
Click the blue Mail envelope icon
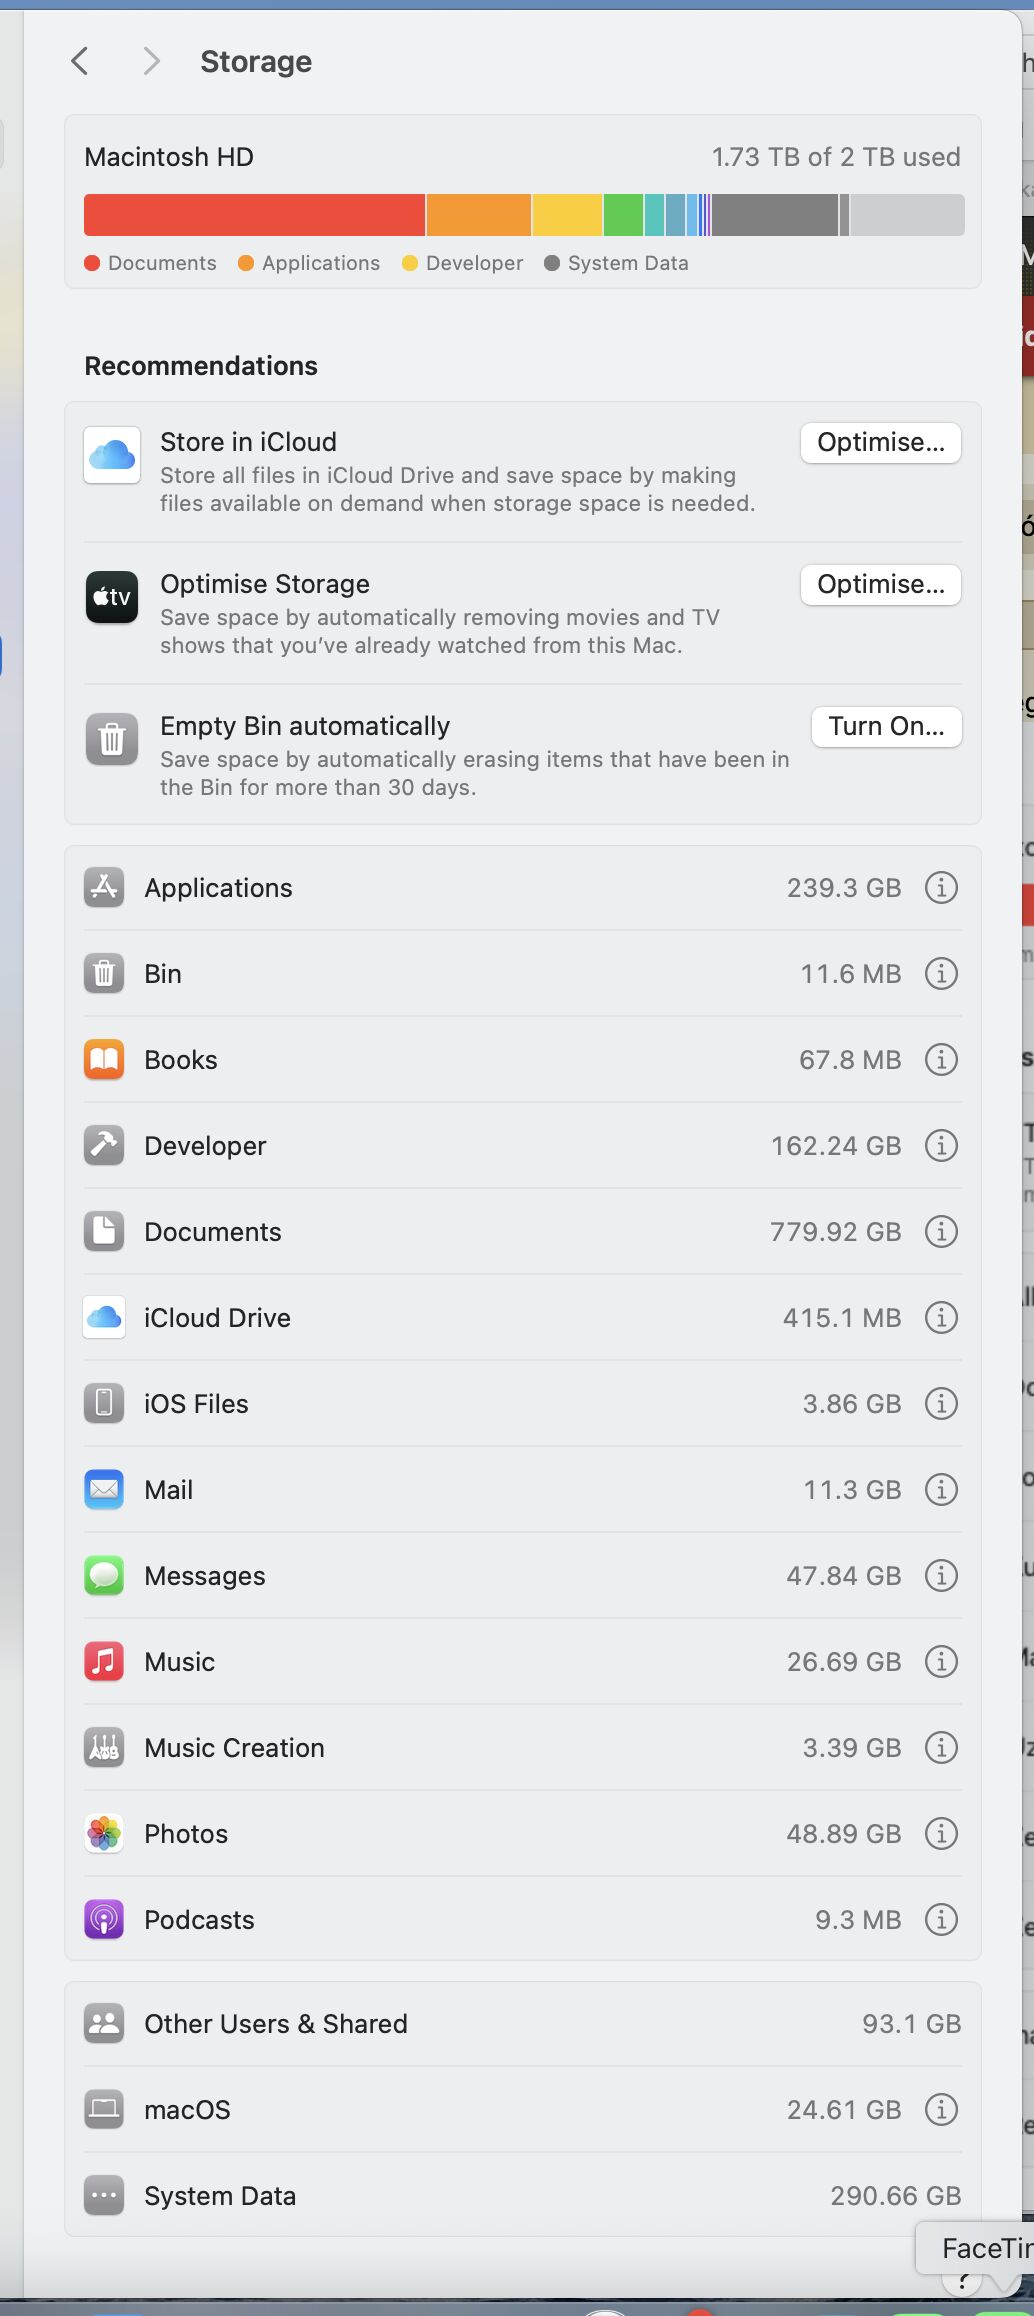tap(104, 1489)
